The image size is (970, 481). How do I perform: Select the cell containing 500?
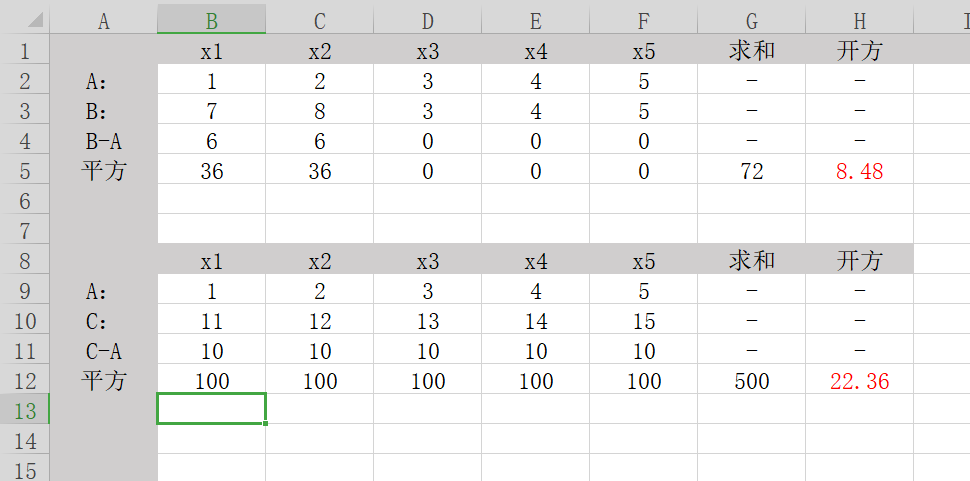(x=752, y=380)
